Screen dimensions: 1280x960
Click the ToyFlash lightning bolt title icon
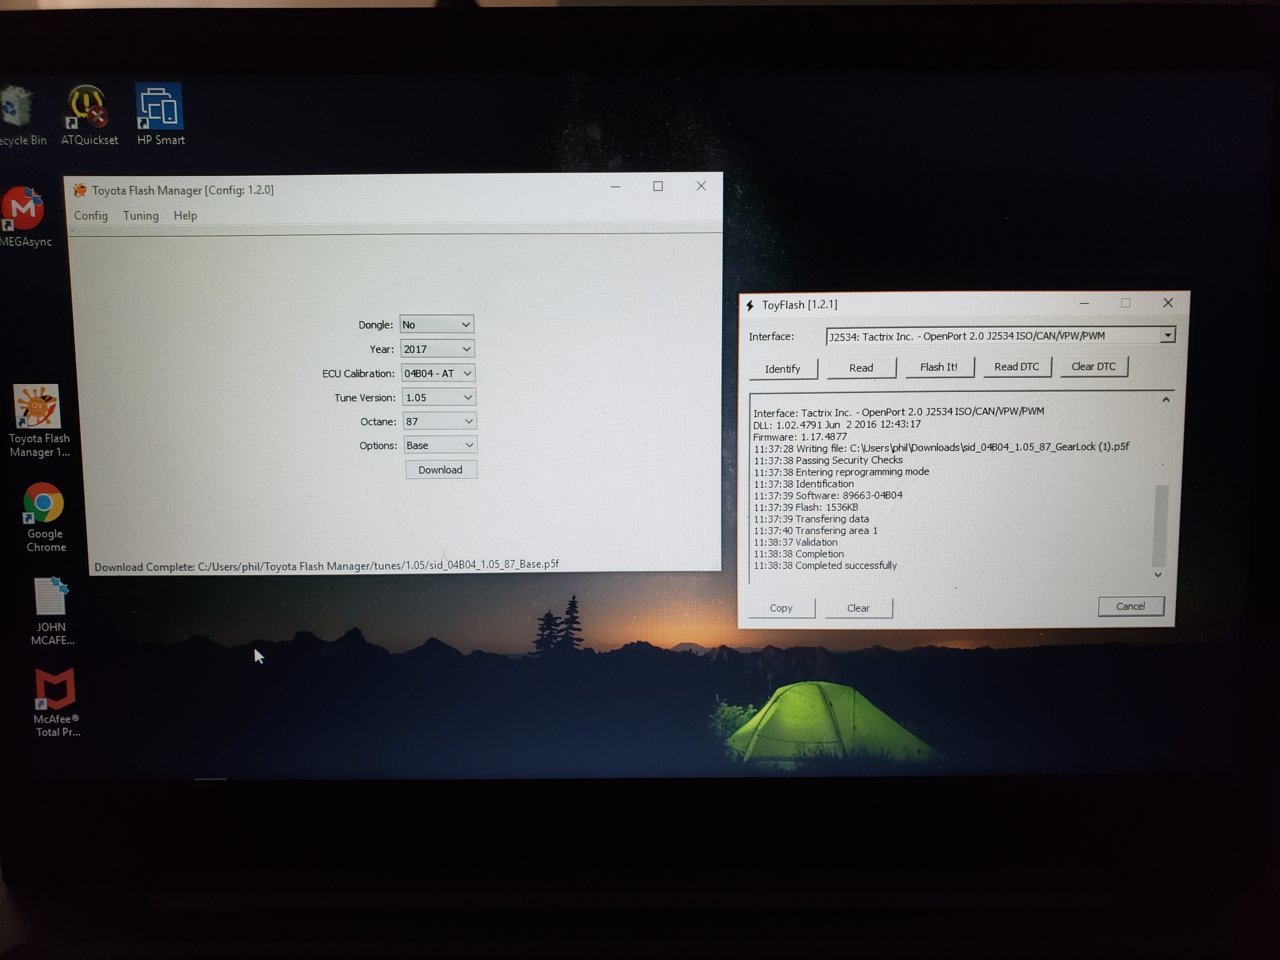pos(750,305)
